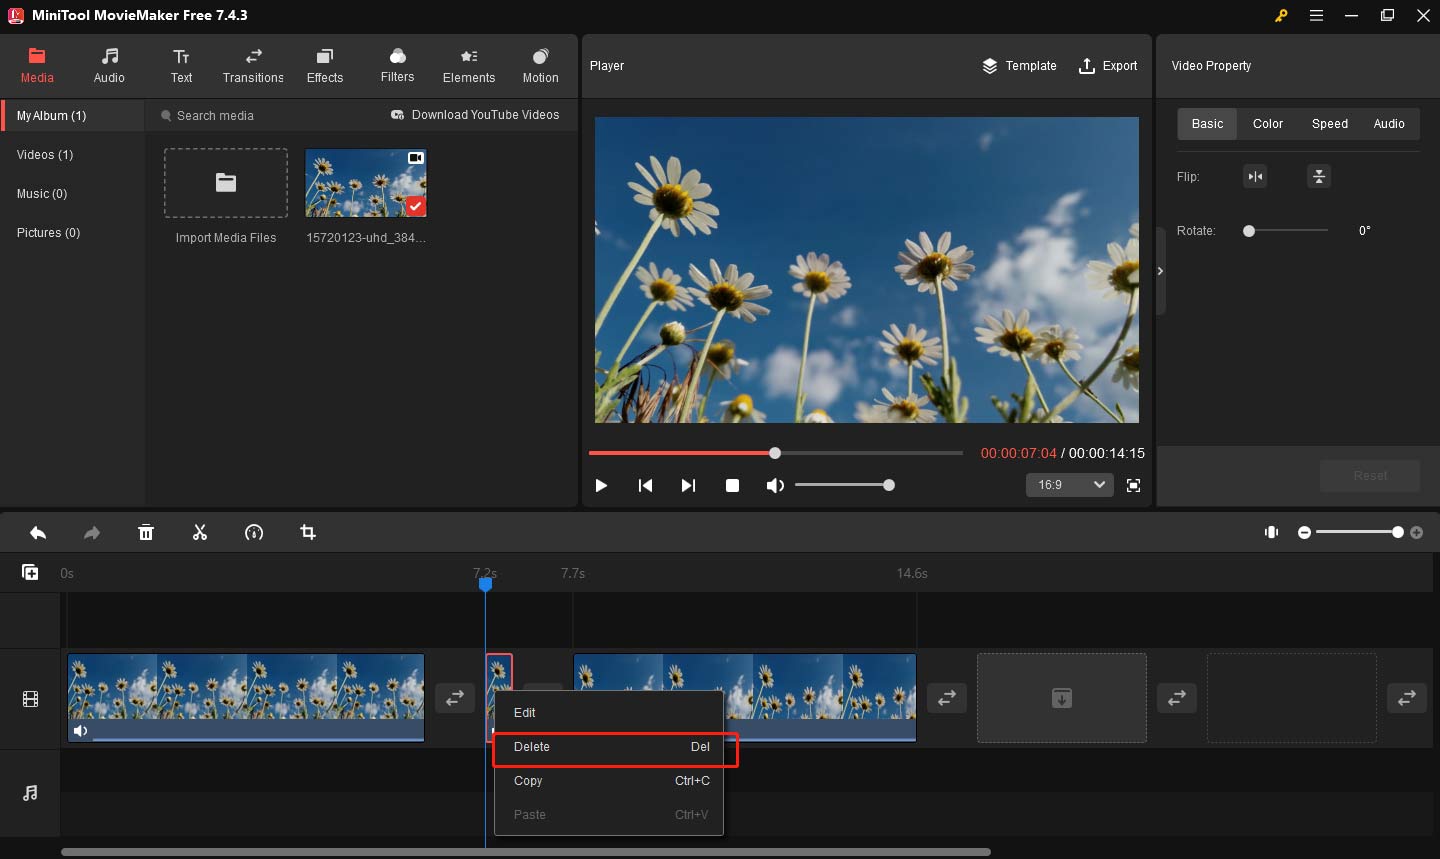Switch to Audio property tab
1440x859 pixels.
1389,124
